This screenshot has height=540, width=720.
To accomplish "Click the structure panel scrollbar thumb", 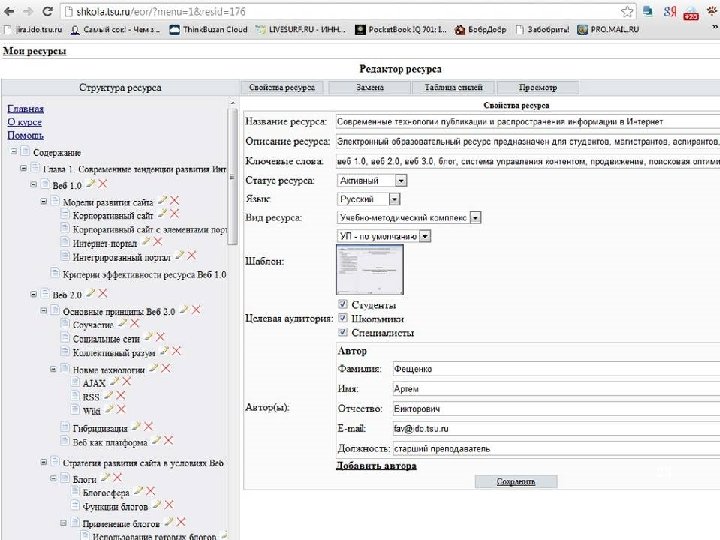I will pyautogui.click(x=232, y=177).
